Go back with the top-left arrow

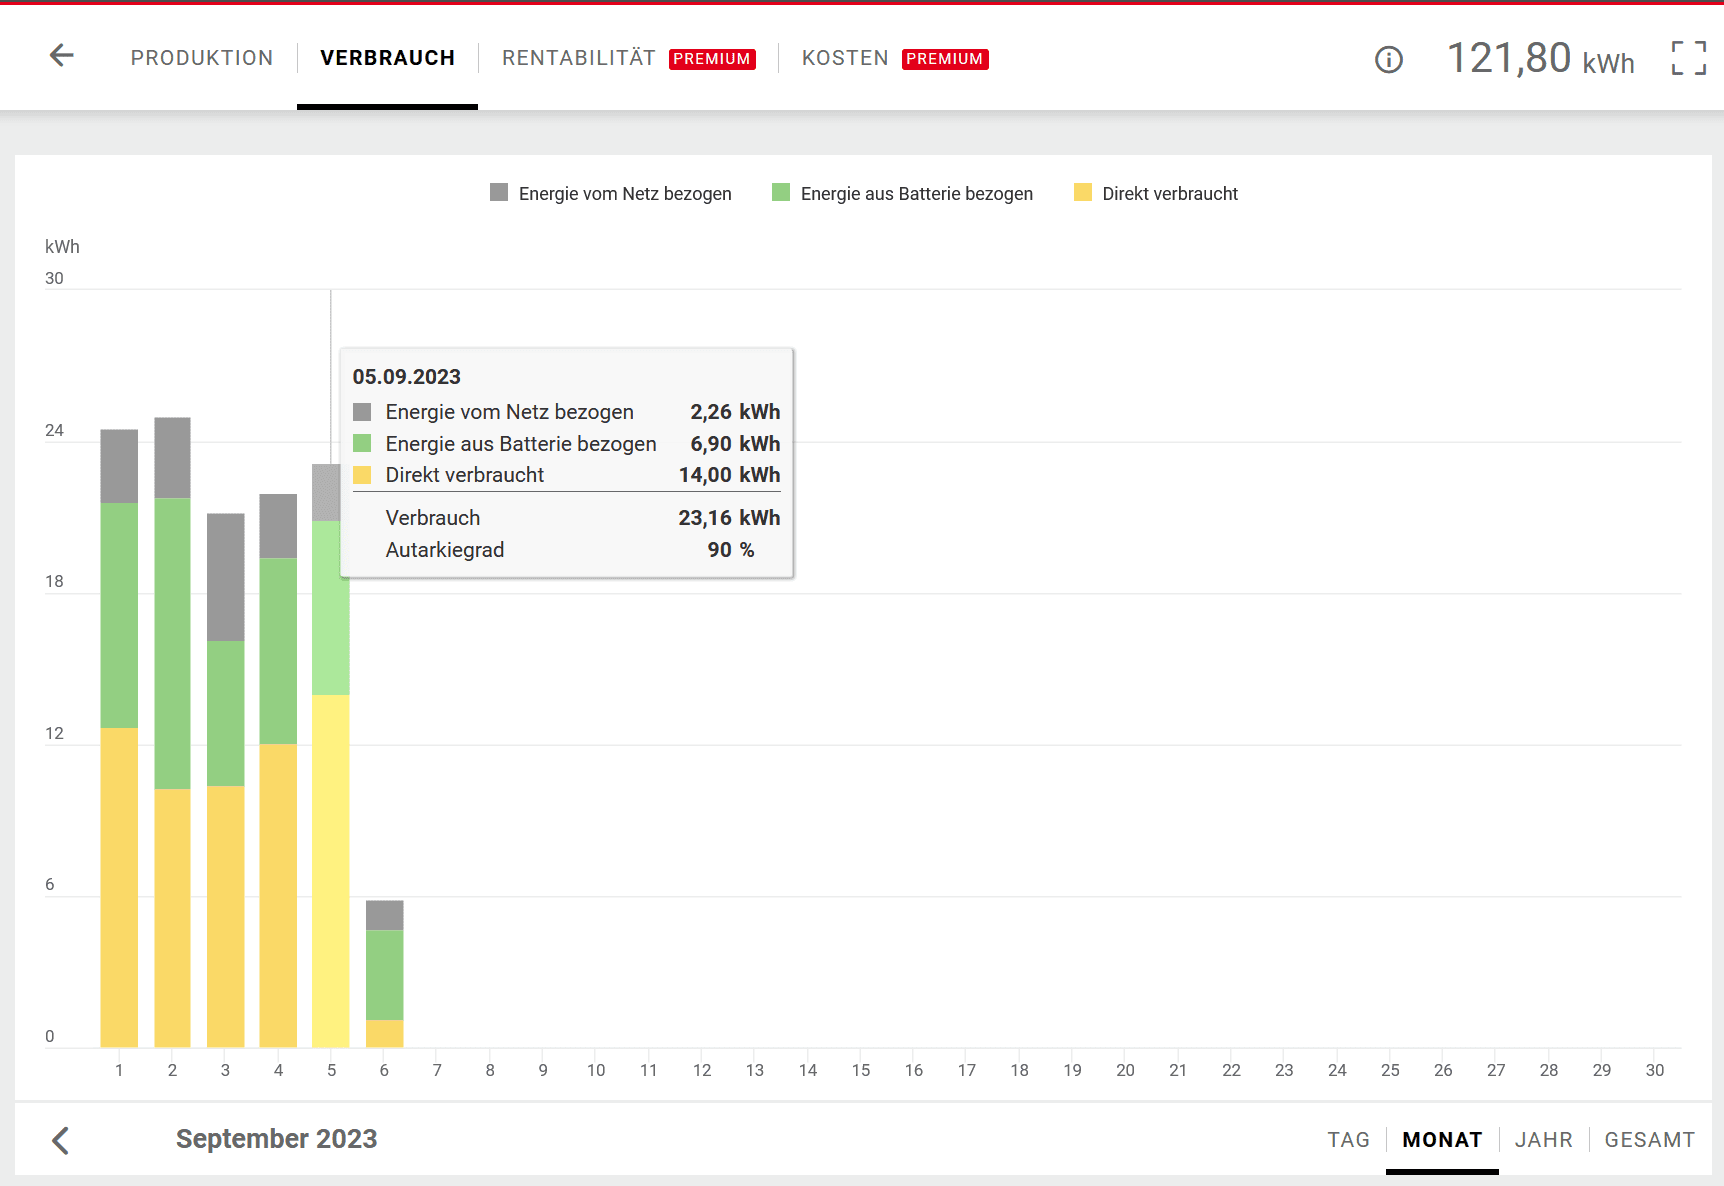coord(62,55)
